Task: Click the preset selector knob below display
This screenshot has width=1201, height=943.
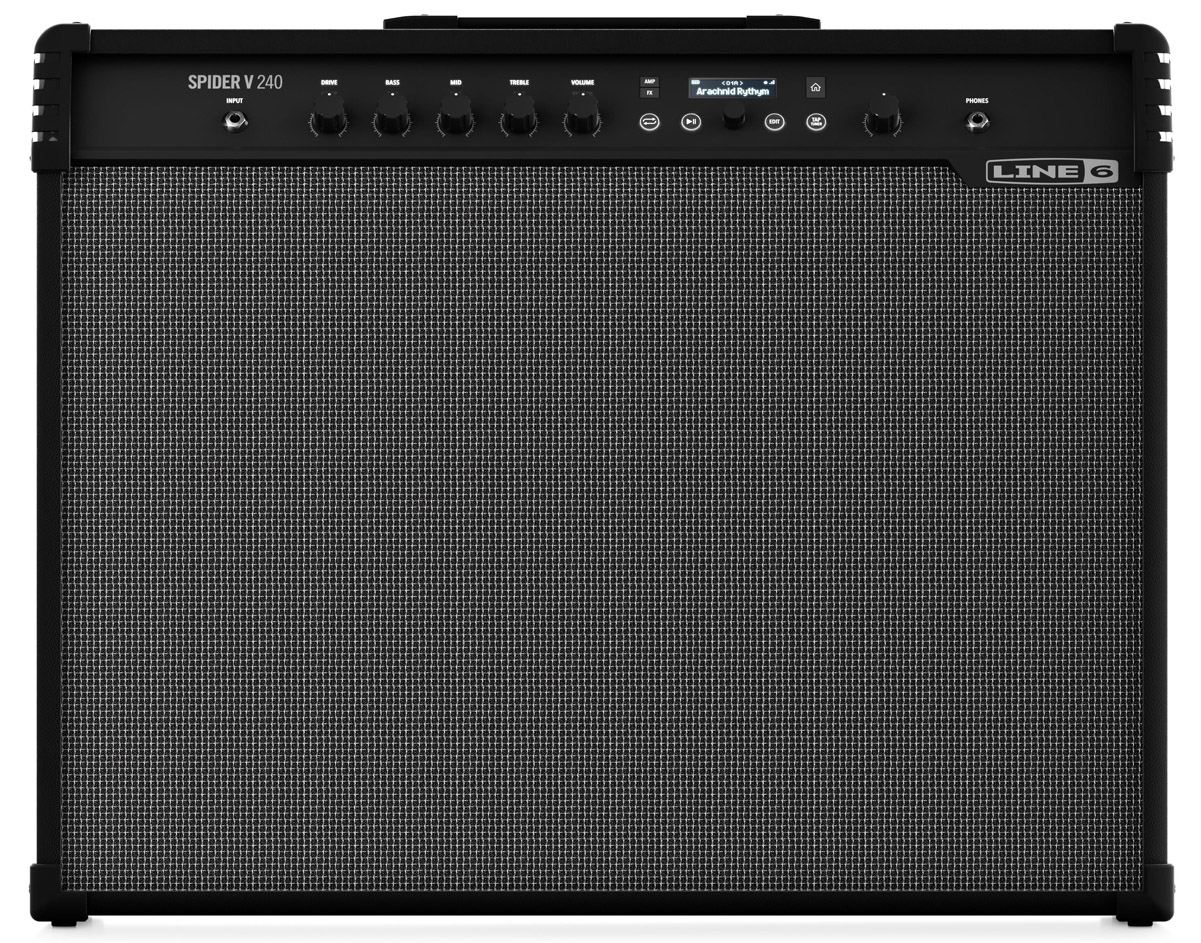Action: (x=734, y=118)
